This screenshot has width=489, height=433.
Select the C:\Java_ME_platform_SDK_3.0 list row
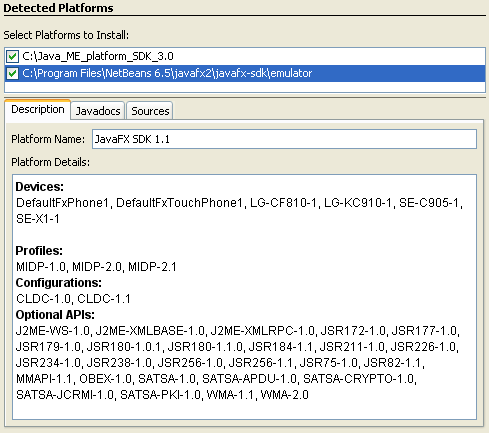(x=245, y=56)
